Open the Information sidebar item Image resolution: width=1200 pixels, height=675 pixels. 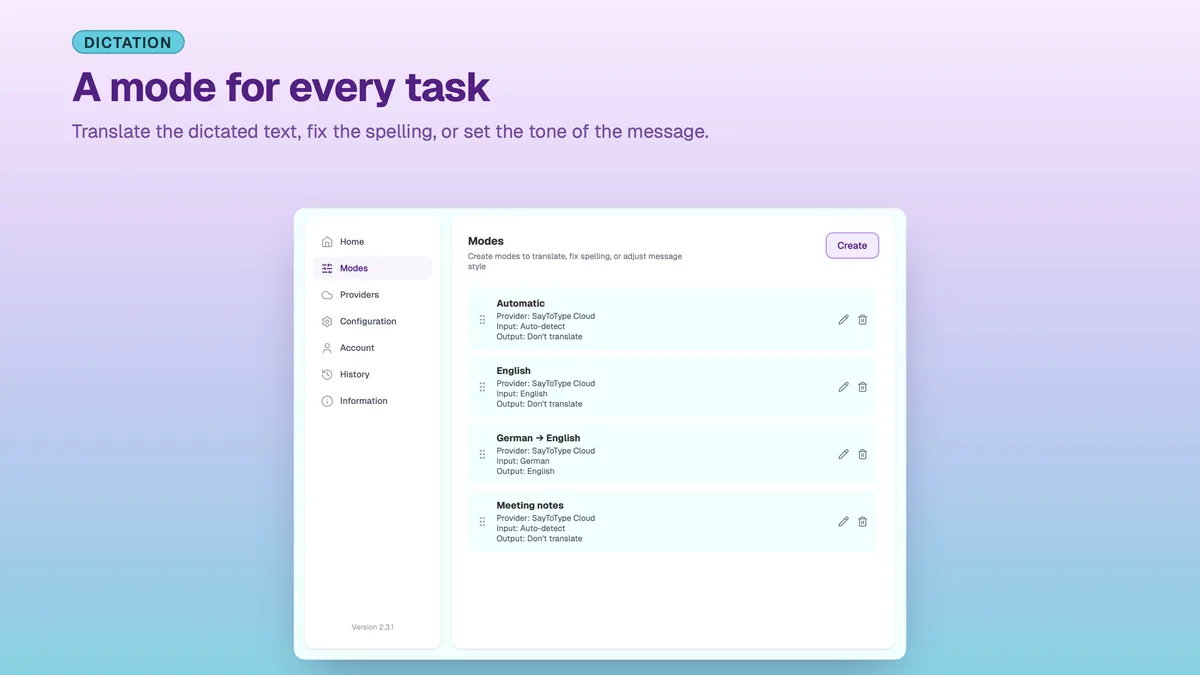point(372,401)
